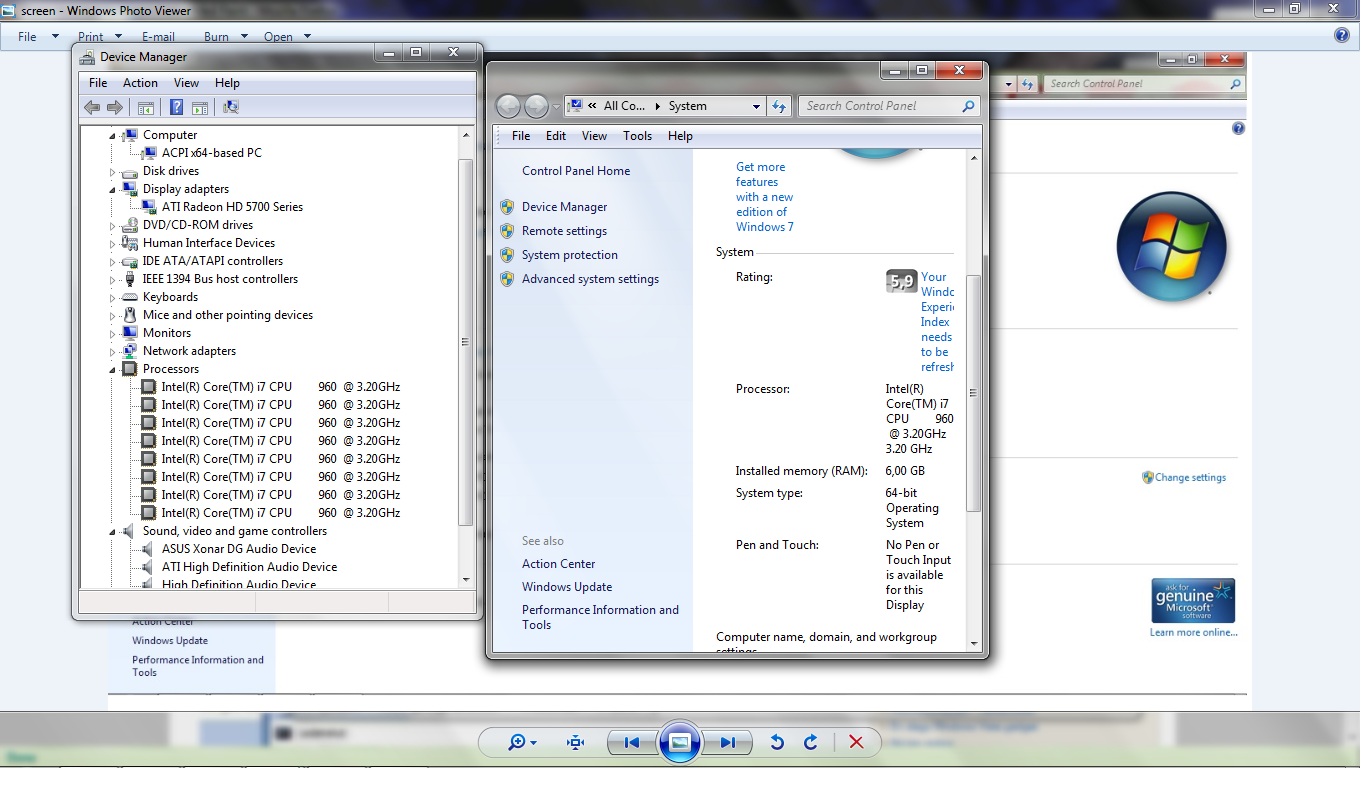Click help icon in background Control Panel window
This screenshot has height=788, width=1366.
click(1238, 129)
